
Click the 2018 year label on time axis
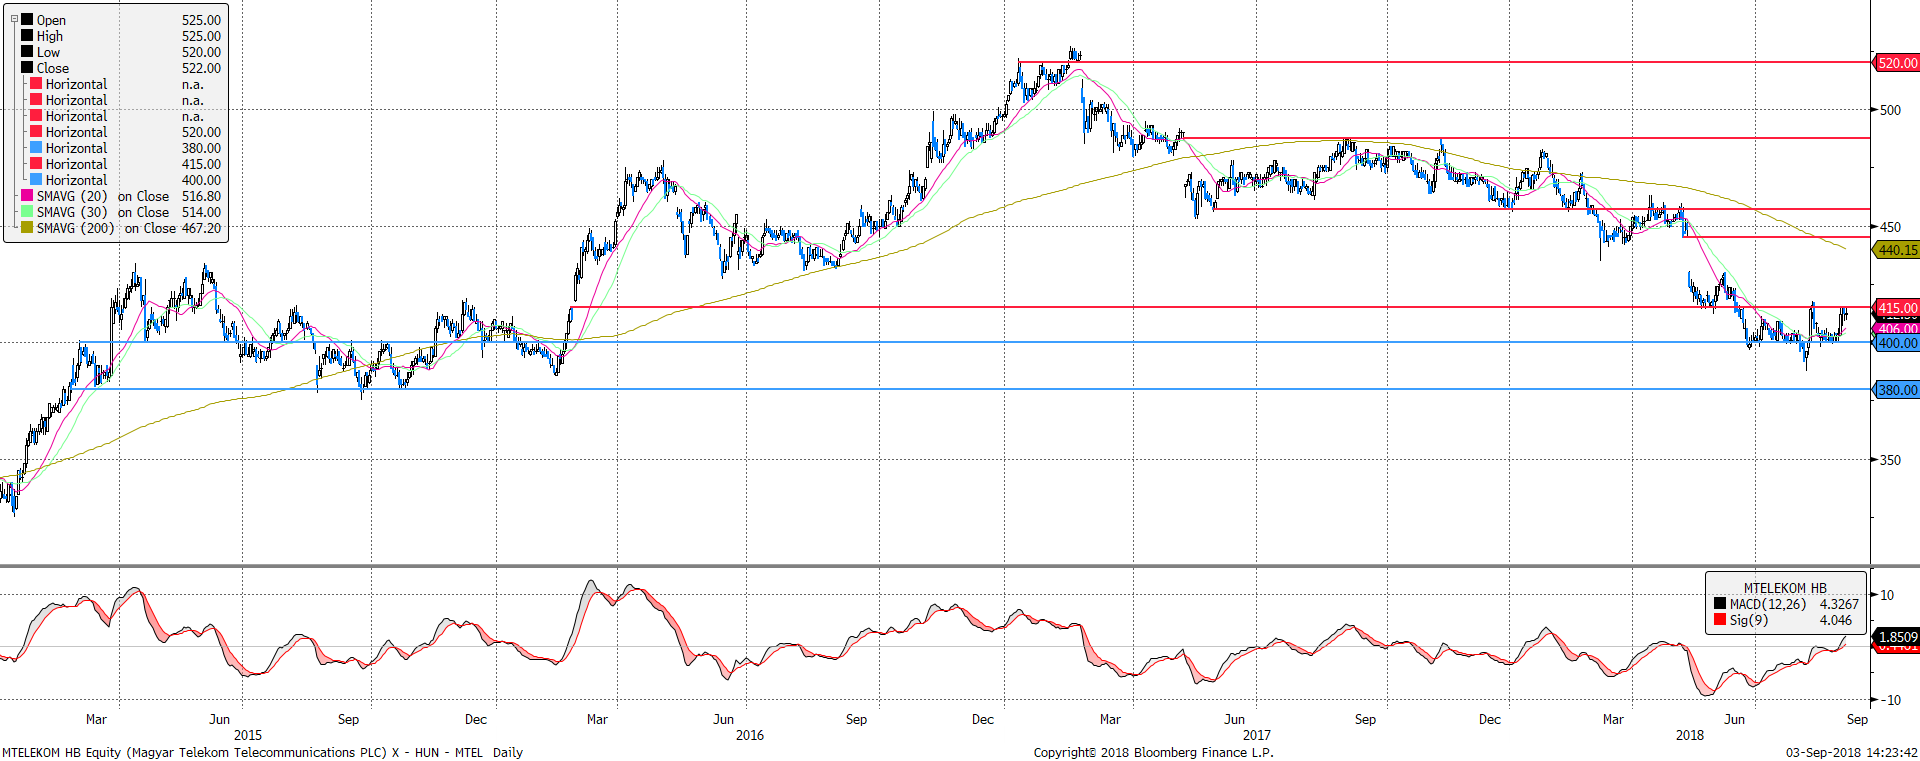click(1690, 735)
